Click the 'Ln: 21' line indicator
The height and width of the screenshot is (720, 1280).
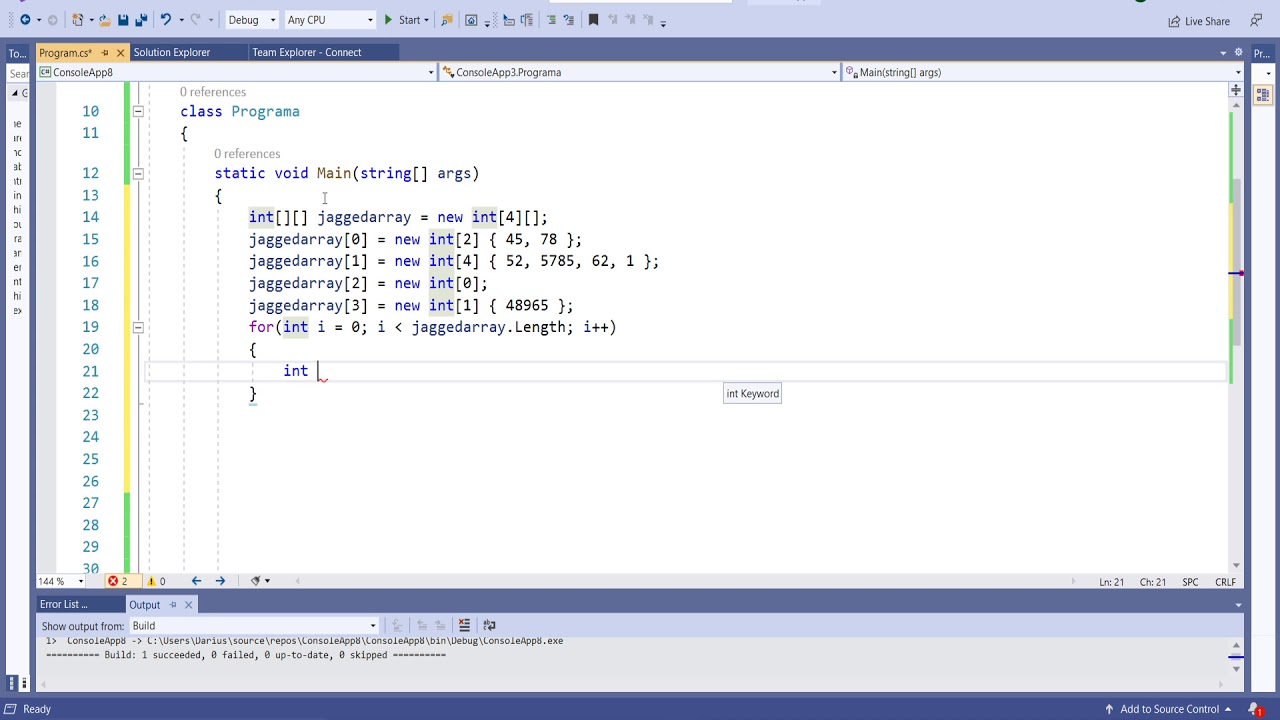coord(1112,582)
